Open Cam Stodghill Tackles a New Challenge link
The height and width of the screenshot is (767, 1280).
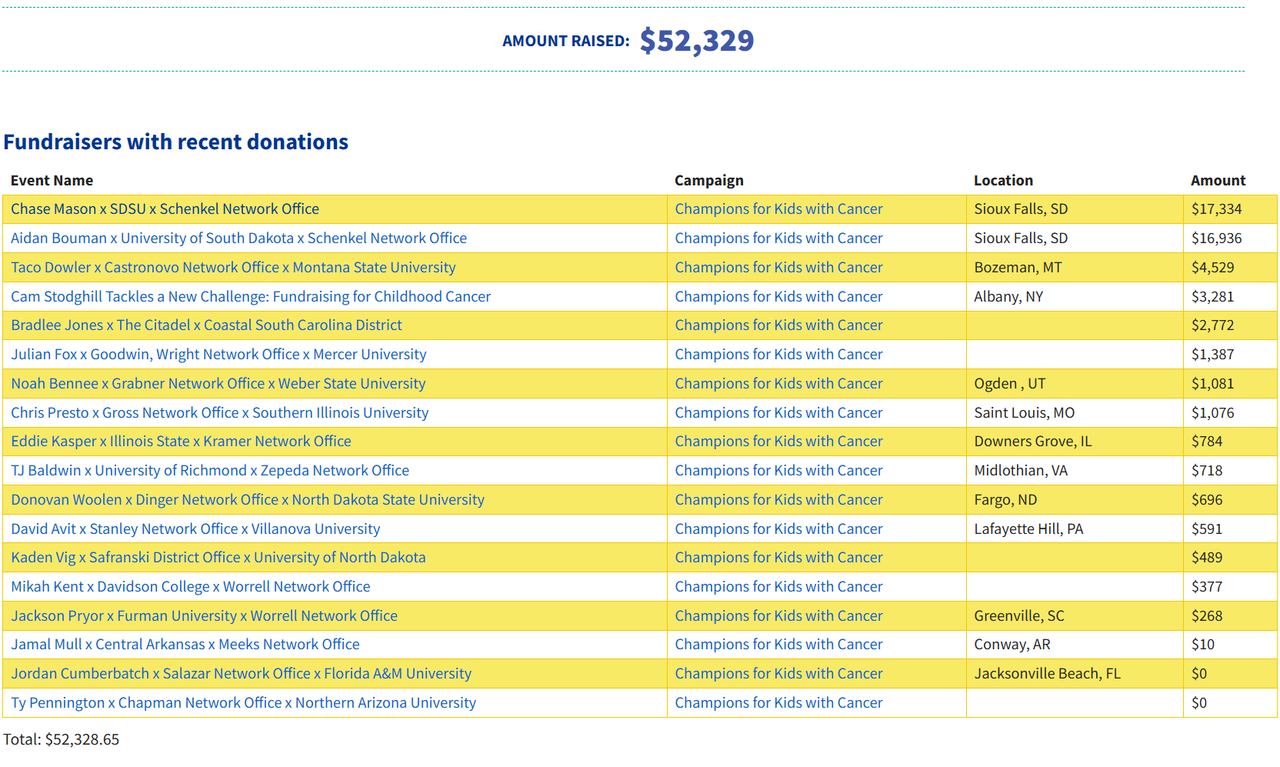tap(251, 296)
